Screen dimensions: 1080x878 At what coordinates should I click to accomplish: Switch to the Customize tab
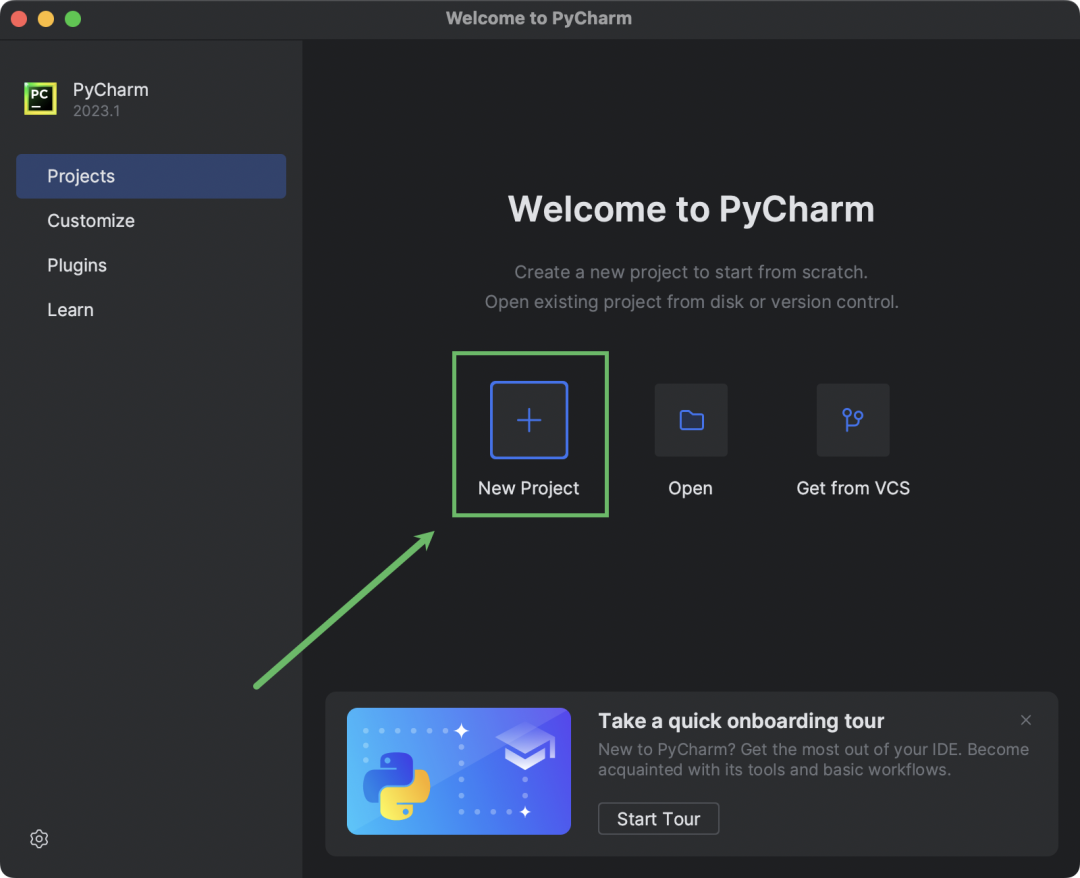(151, 221)
